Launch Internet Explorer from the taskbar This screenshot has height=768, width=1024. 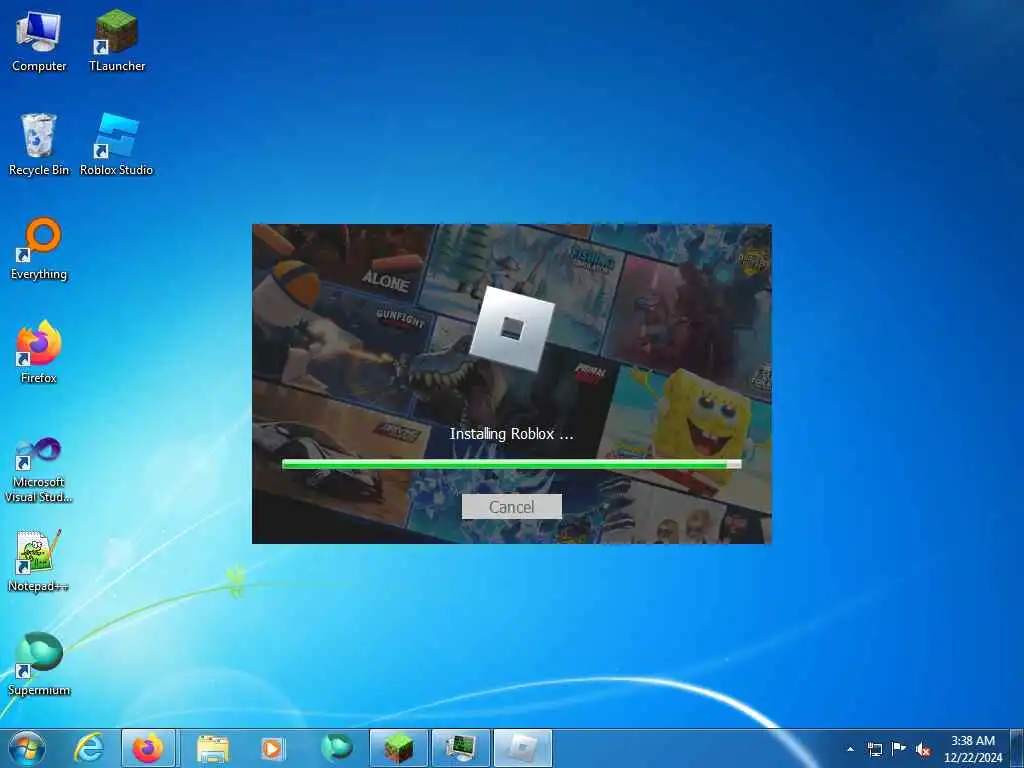click(x=89, y=748)
